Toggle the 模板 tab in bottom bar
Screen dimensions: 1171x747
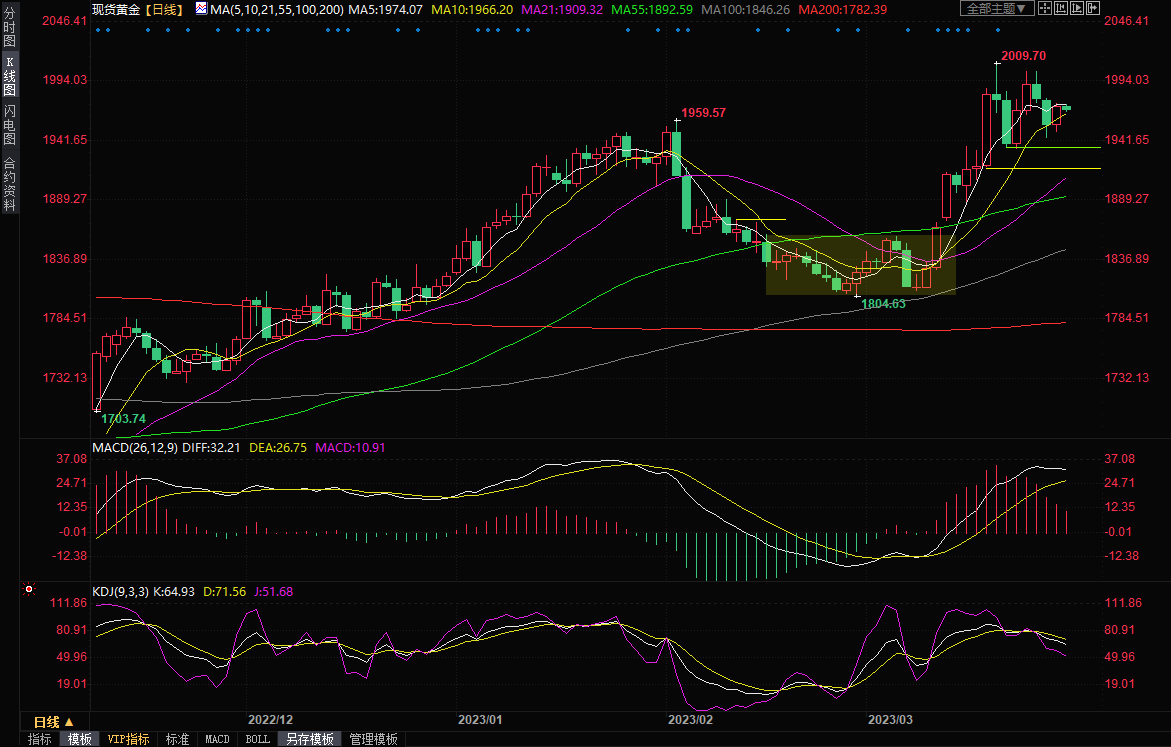pos(79,739)
